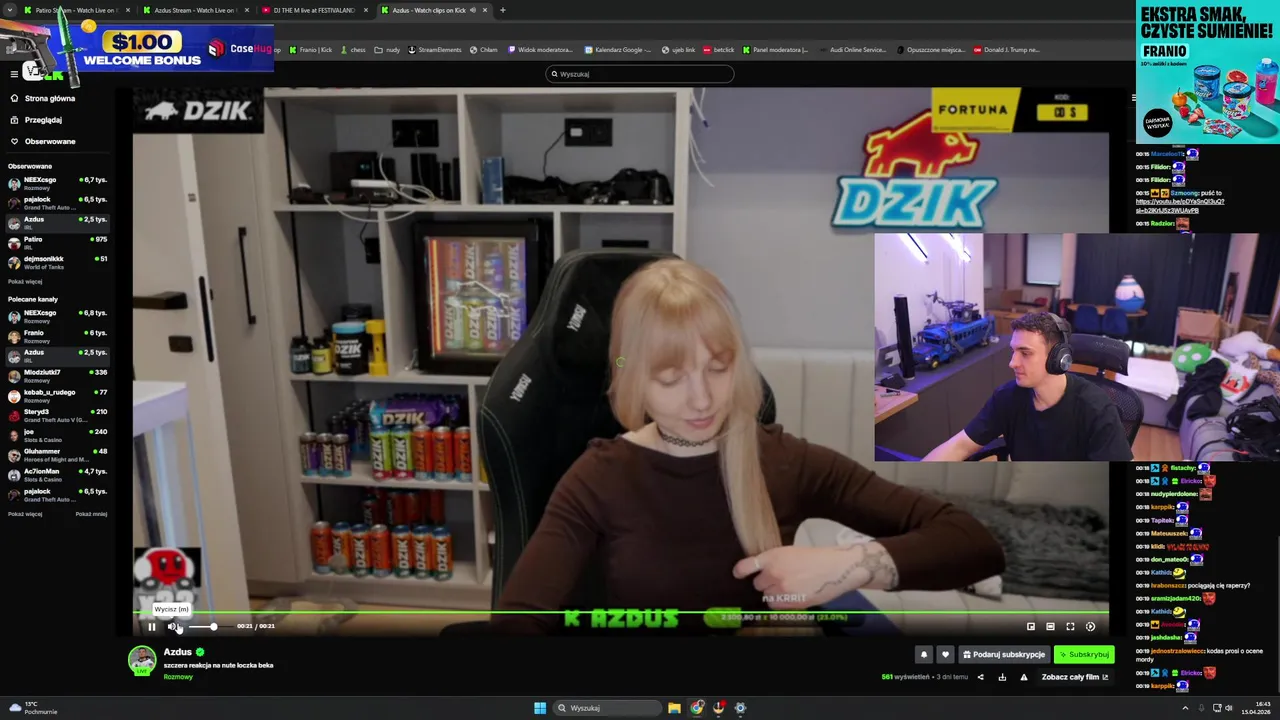Click the Rozmowy category link under the clip title

click(x=178, y=677)
